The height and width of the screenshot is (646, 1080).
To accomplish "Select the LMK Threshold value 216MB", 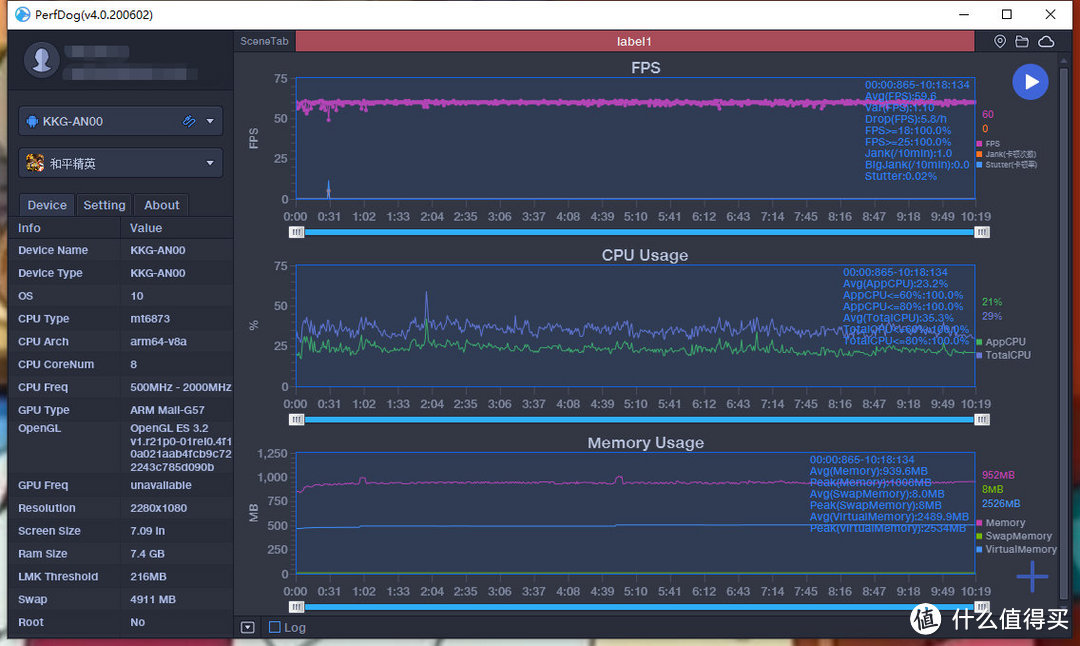I will tap(148, 576).
